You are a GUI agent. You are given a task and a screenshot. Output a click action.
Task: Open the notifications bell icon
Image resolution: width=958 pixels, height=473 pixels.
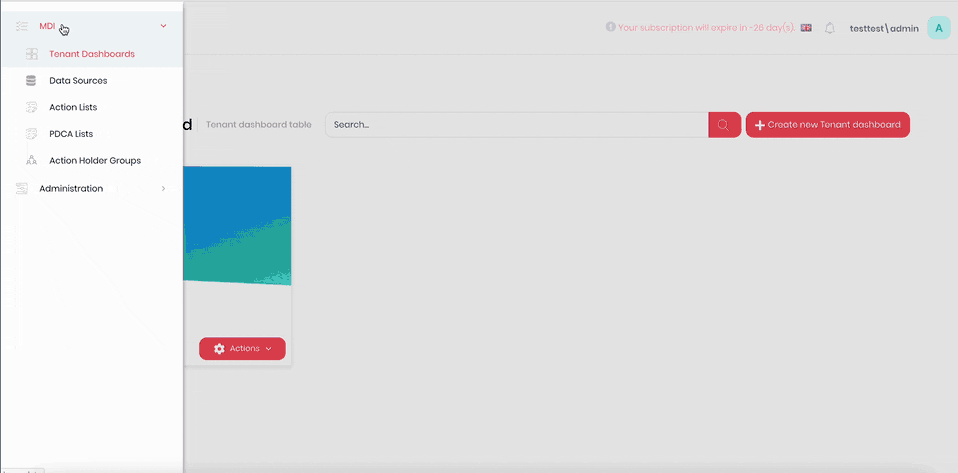[830, 28]
